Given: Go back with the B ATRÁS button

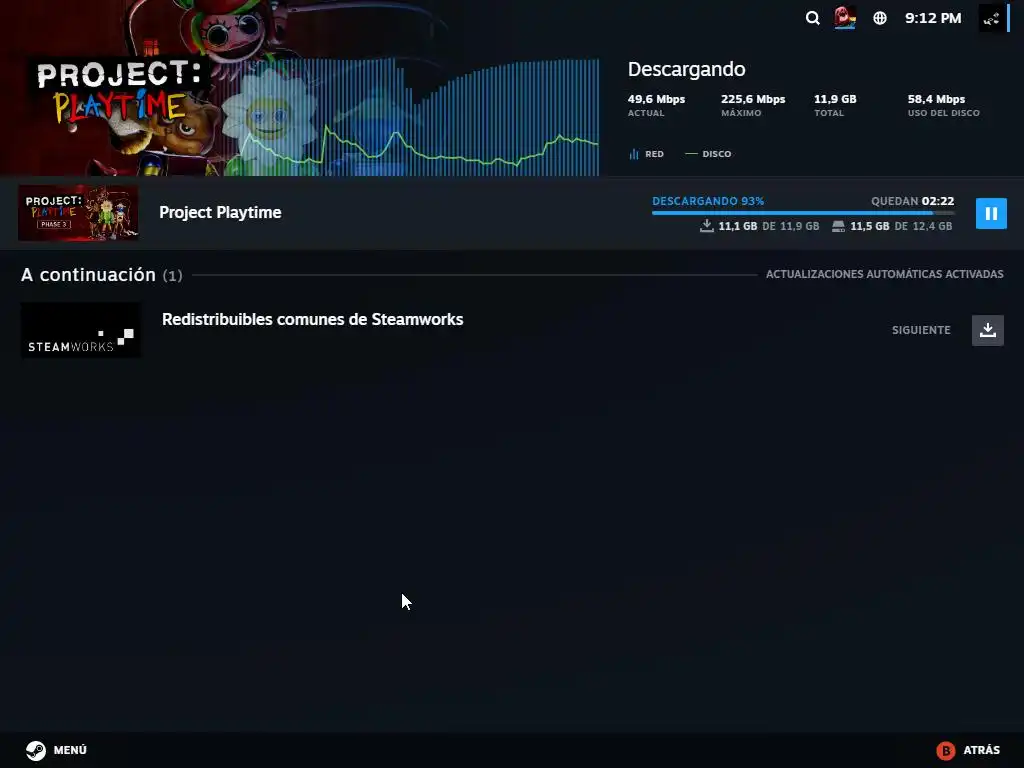Looking at the screenshot, I should pyautogui.click(x=968, y=750).
